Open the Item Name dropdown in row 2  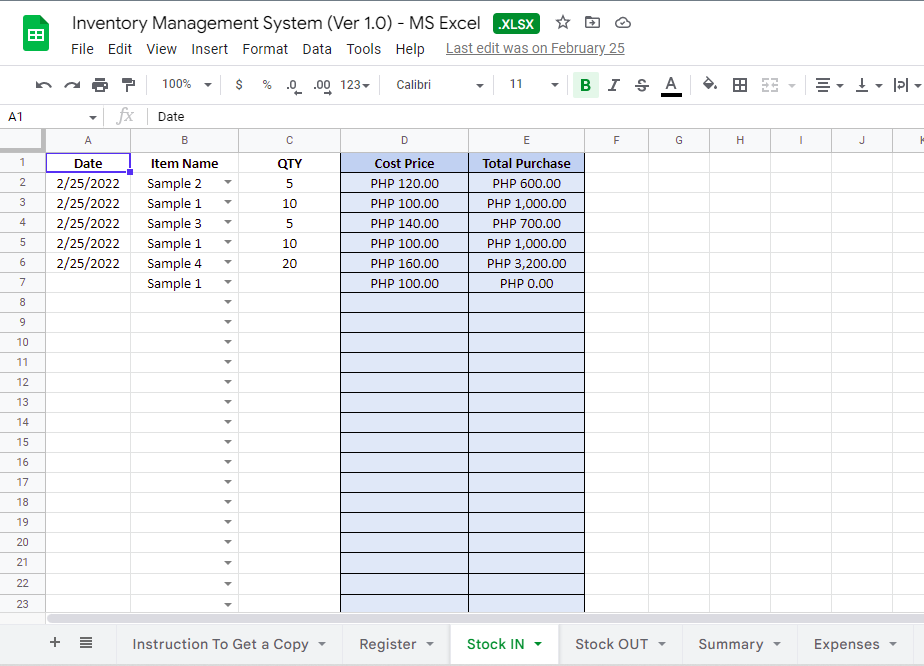228,183
